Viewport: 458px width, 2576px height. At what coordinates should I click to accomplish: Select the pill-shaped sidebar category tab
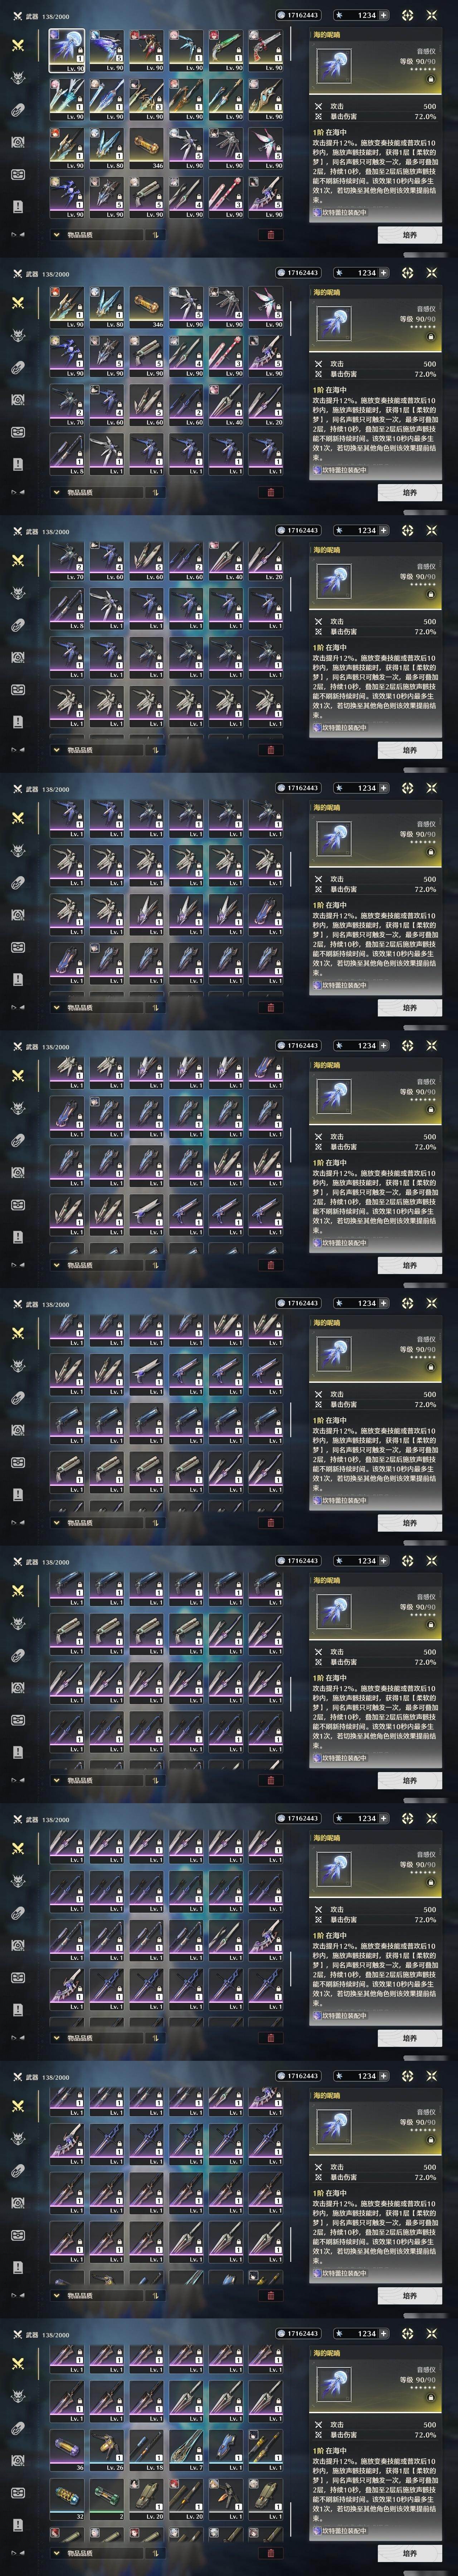coord(17,110)
